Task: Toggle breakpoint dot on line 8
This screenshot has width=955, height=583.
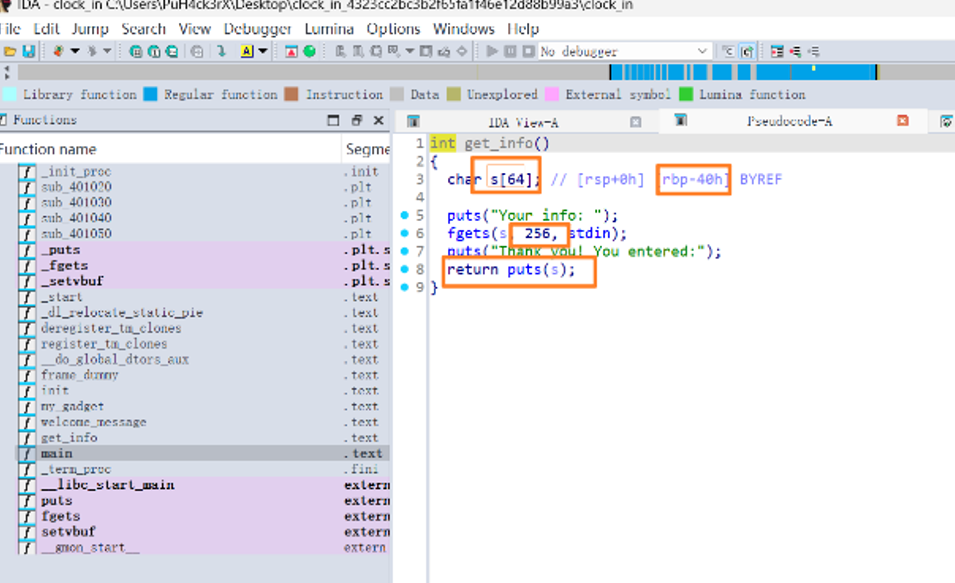Action: pos(404,270)
